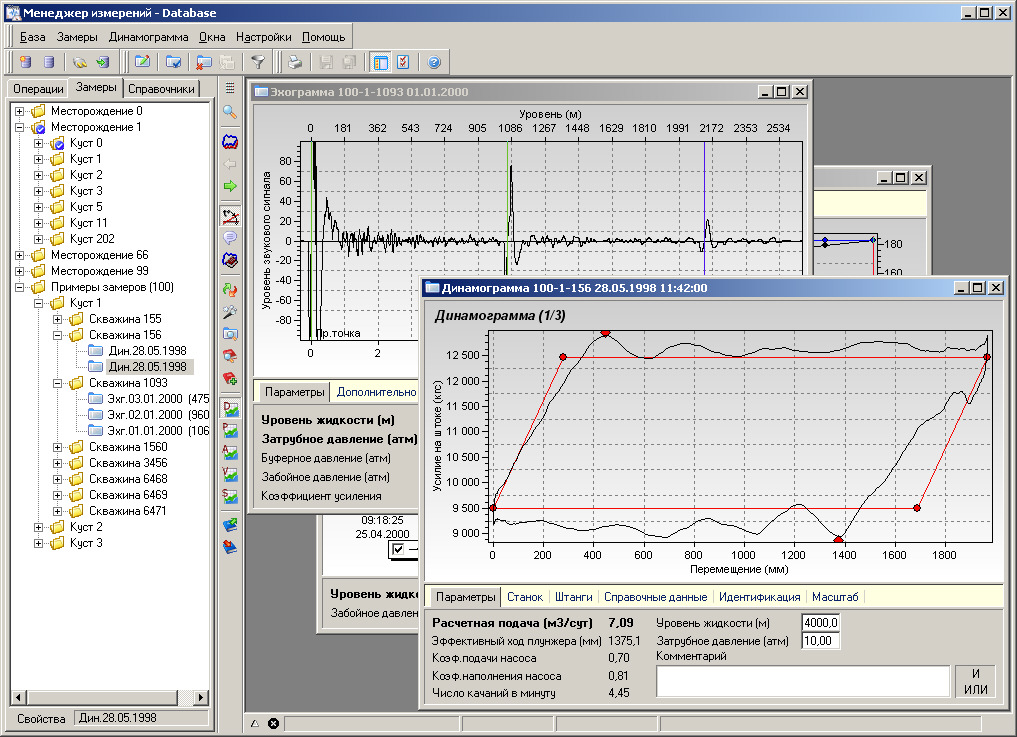Switch to the Штанги tab
The height and width of the screenshot is (737, 1017).
click(573, 597)
